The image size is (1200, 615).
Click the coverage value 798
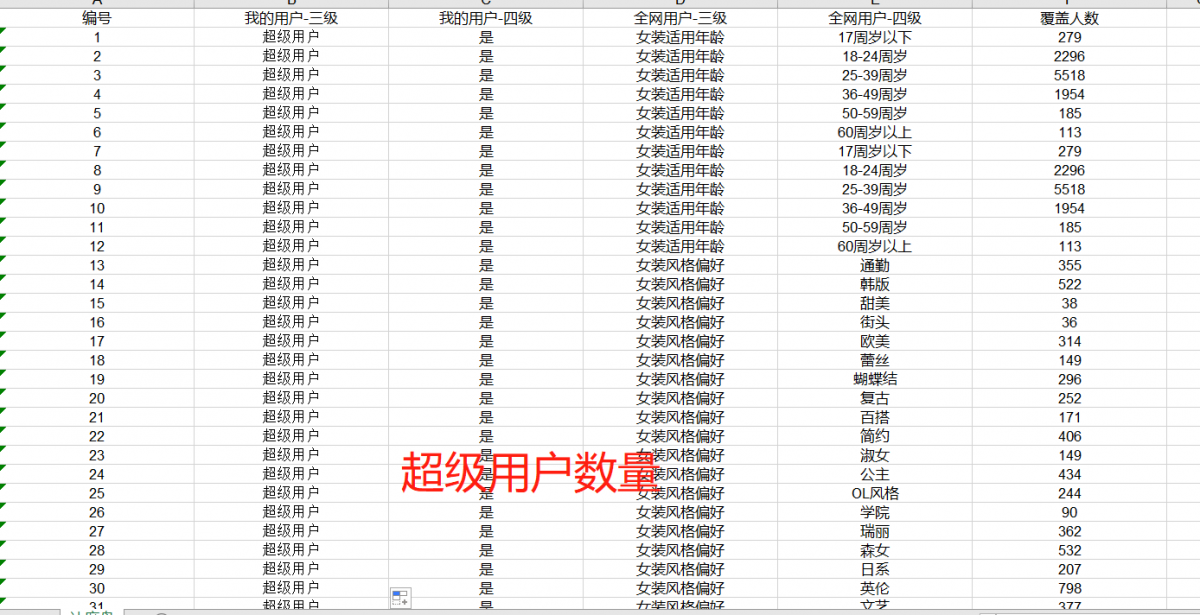click(1069, 588)
